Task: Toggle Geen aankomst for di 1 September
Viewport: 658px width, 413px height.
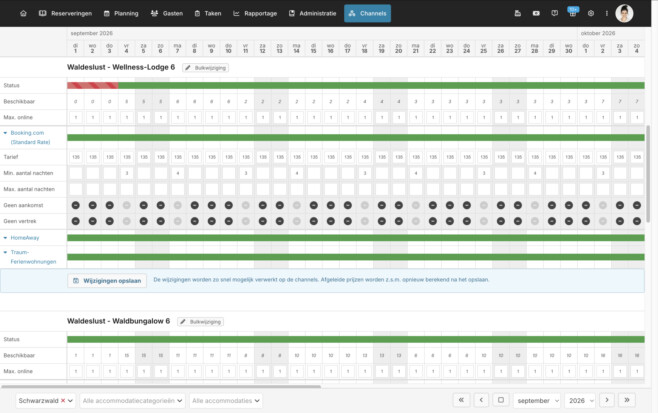Action: click(76, 205)
